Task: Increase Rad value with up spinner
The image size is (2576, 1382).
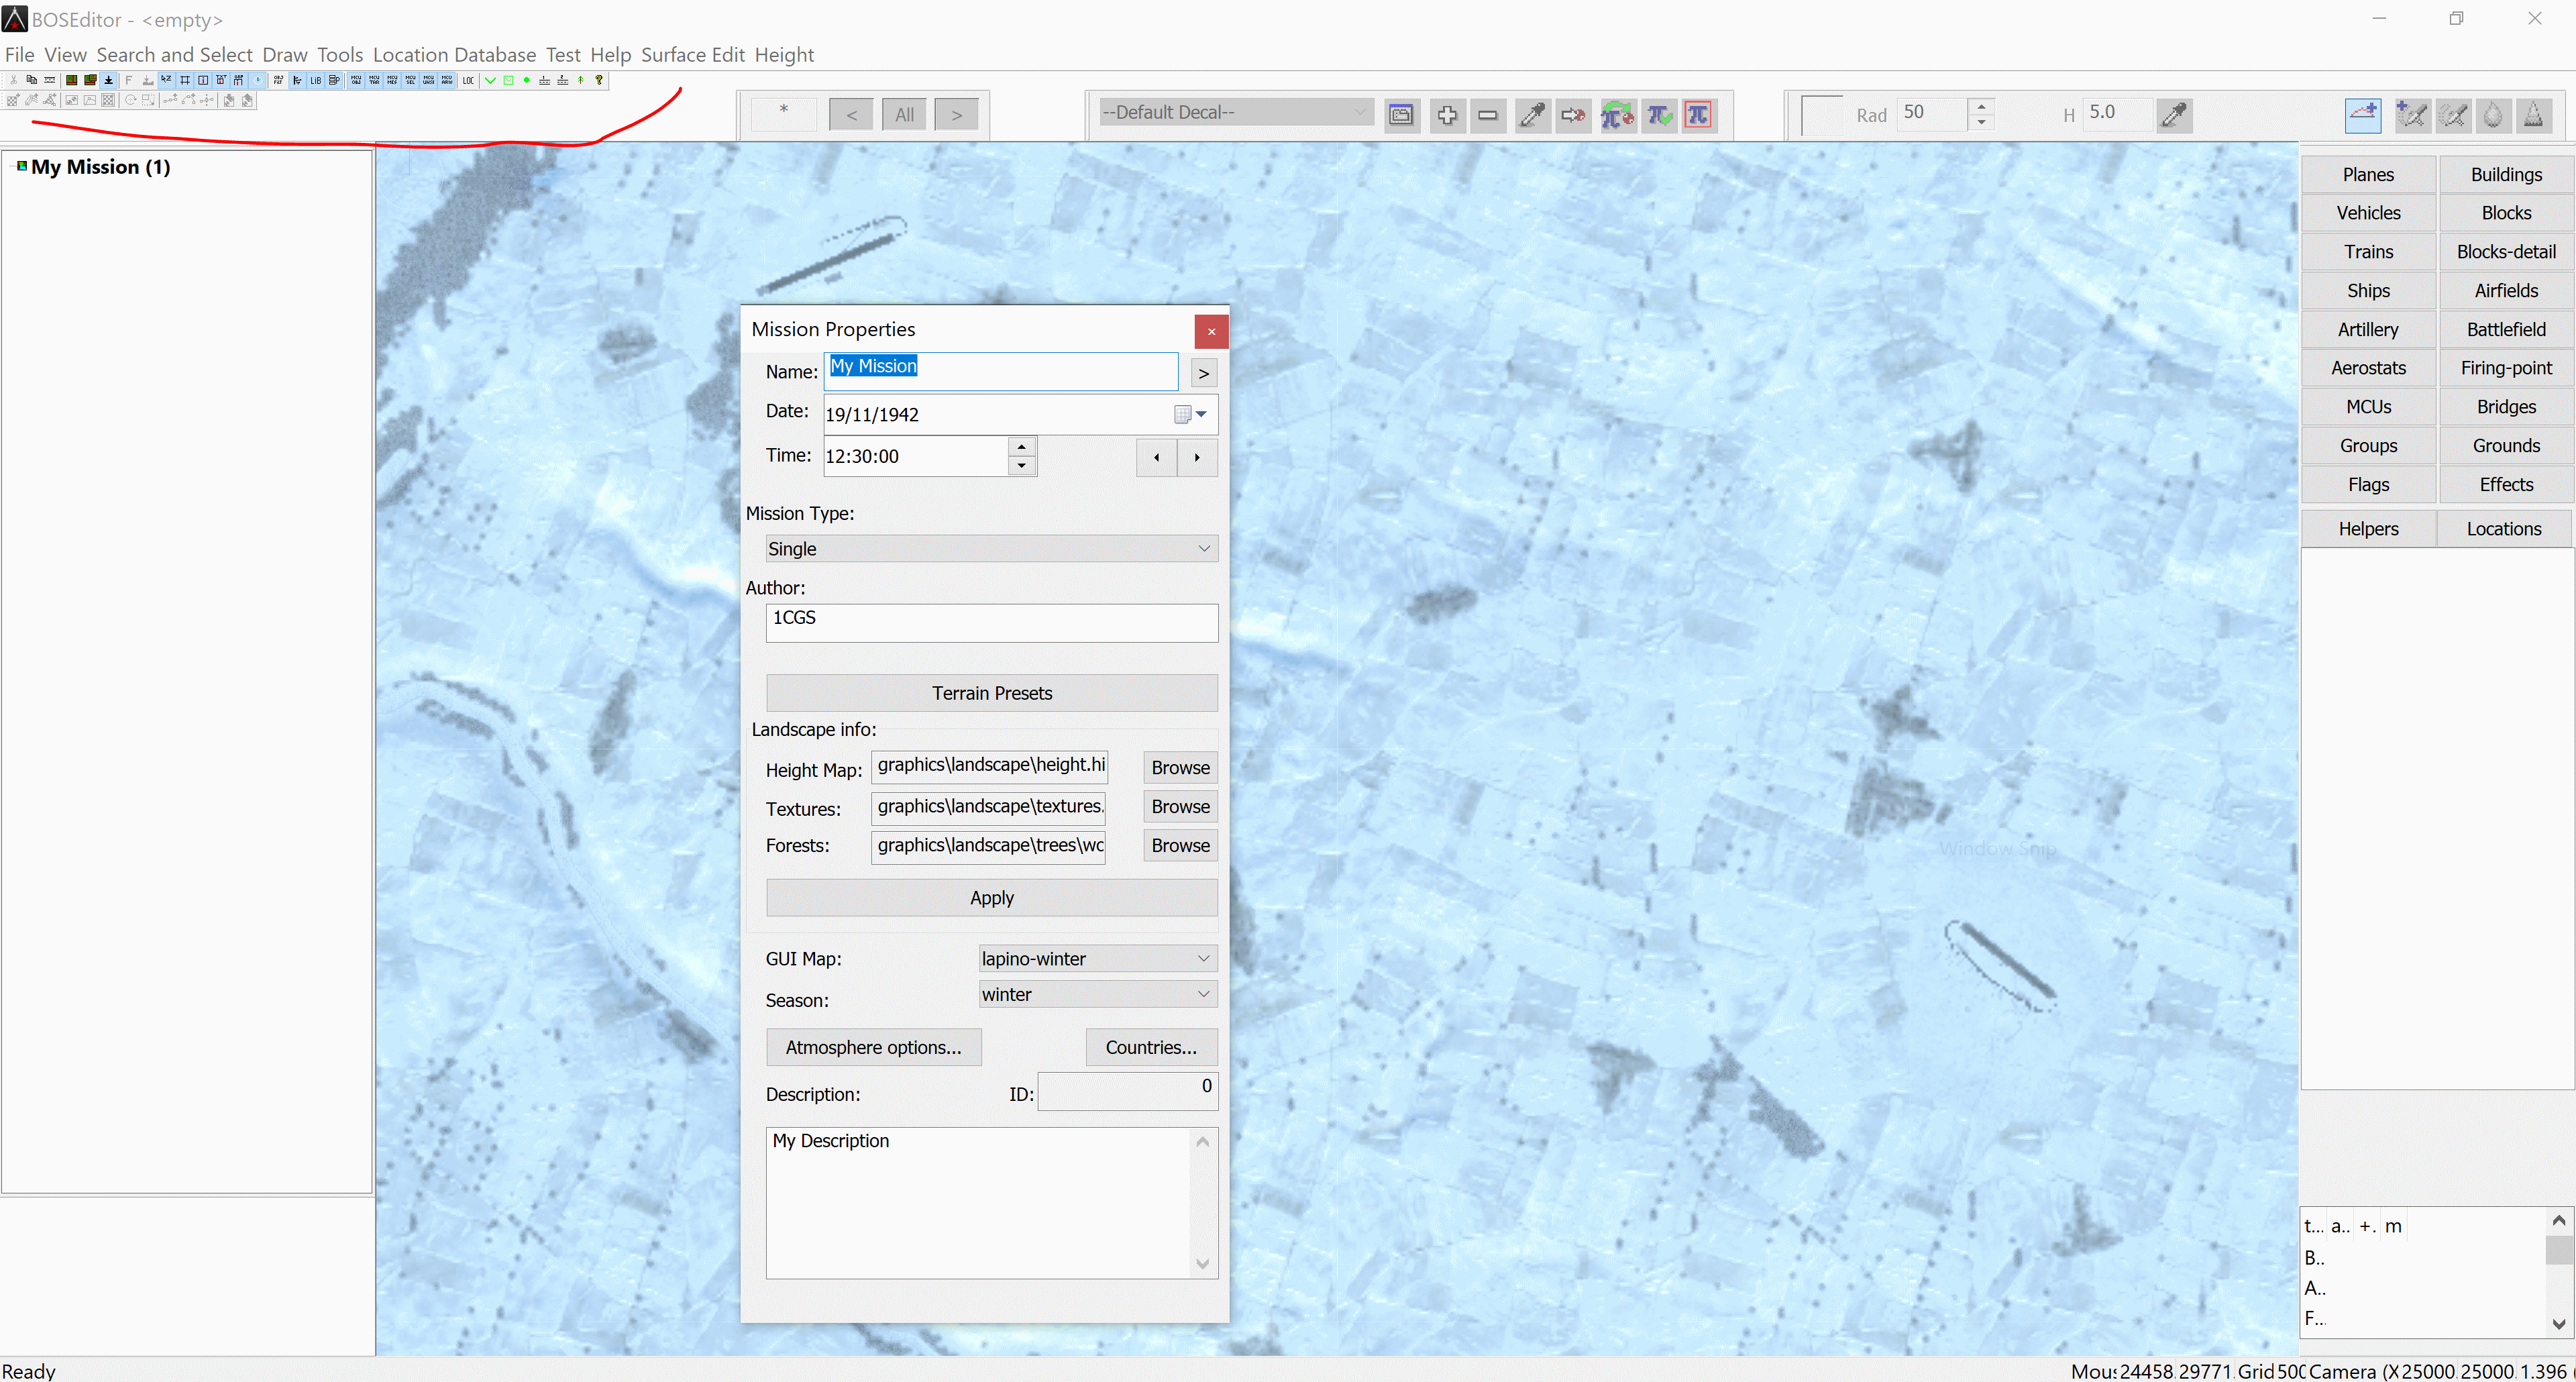Action: coord(1980,105)
